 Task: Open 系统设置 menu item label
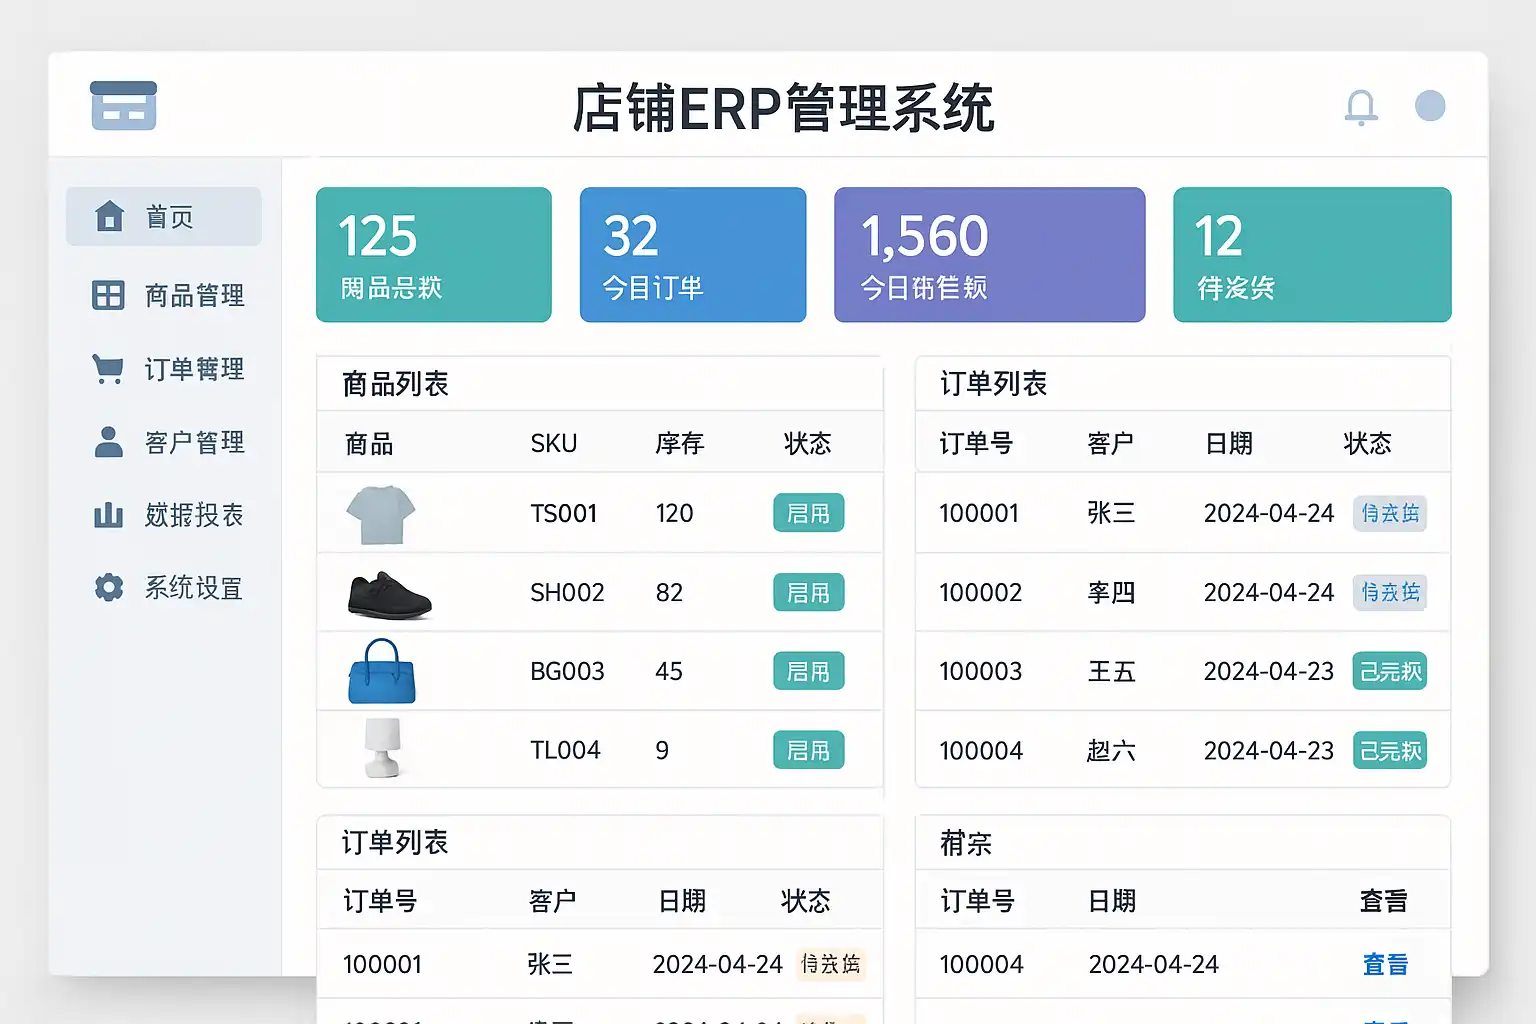[x=194, y=588]
